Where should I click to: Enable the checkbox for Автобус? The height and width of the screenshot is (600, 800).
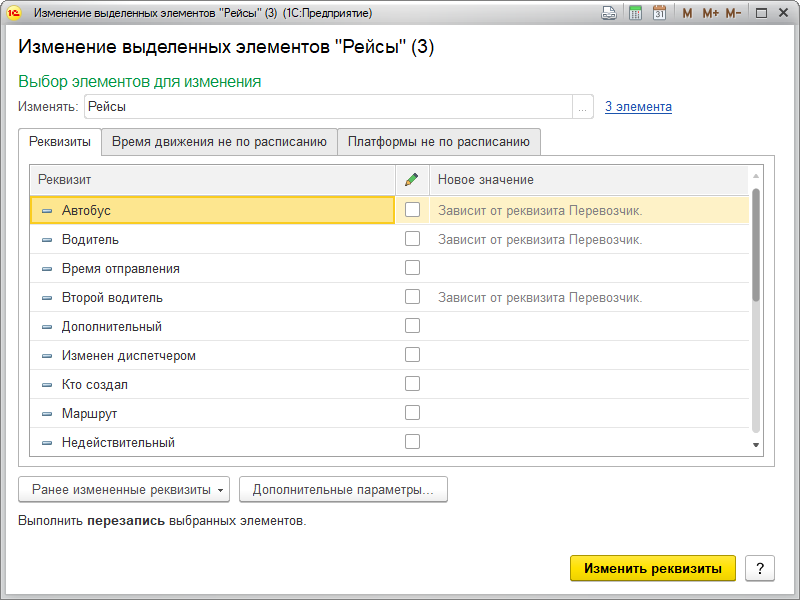pyautogui.click(x=412, y=210)
